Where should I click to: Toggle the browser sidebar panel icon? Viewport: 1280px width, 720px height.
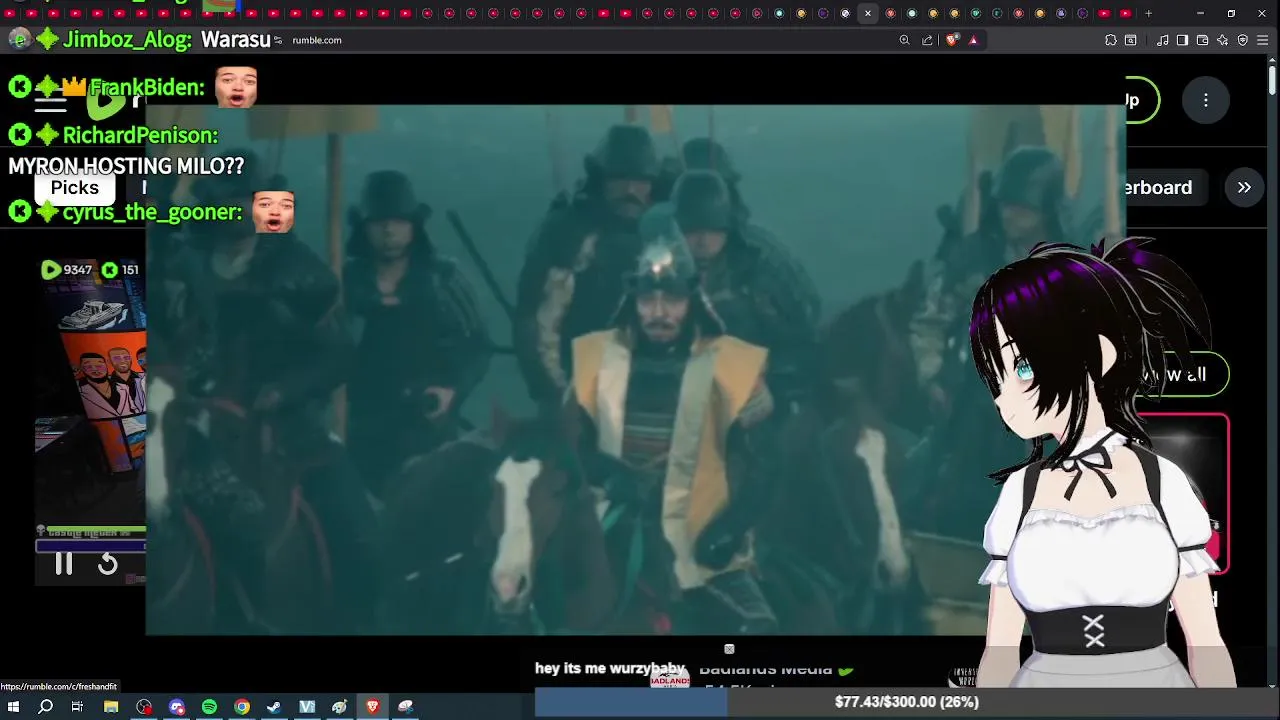pos(1182,40)
